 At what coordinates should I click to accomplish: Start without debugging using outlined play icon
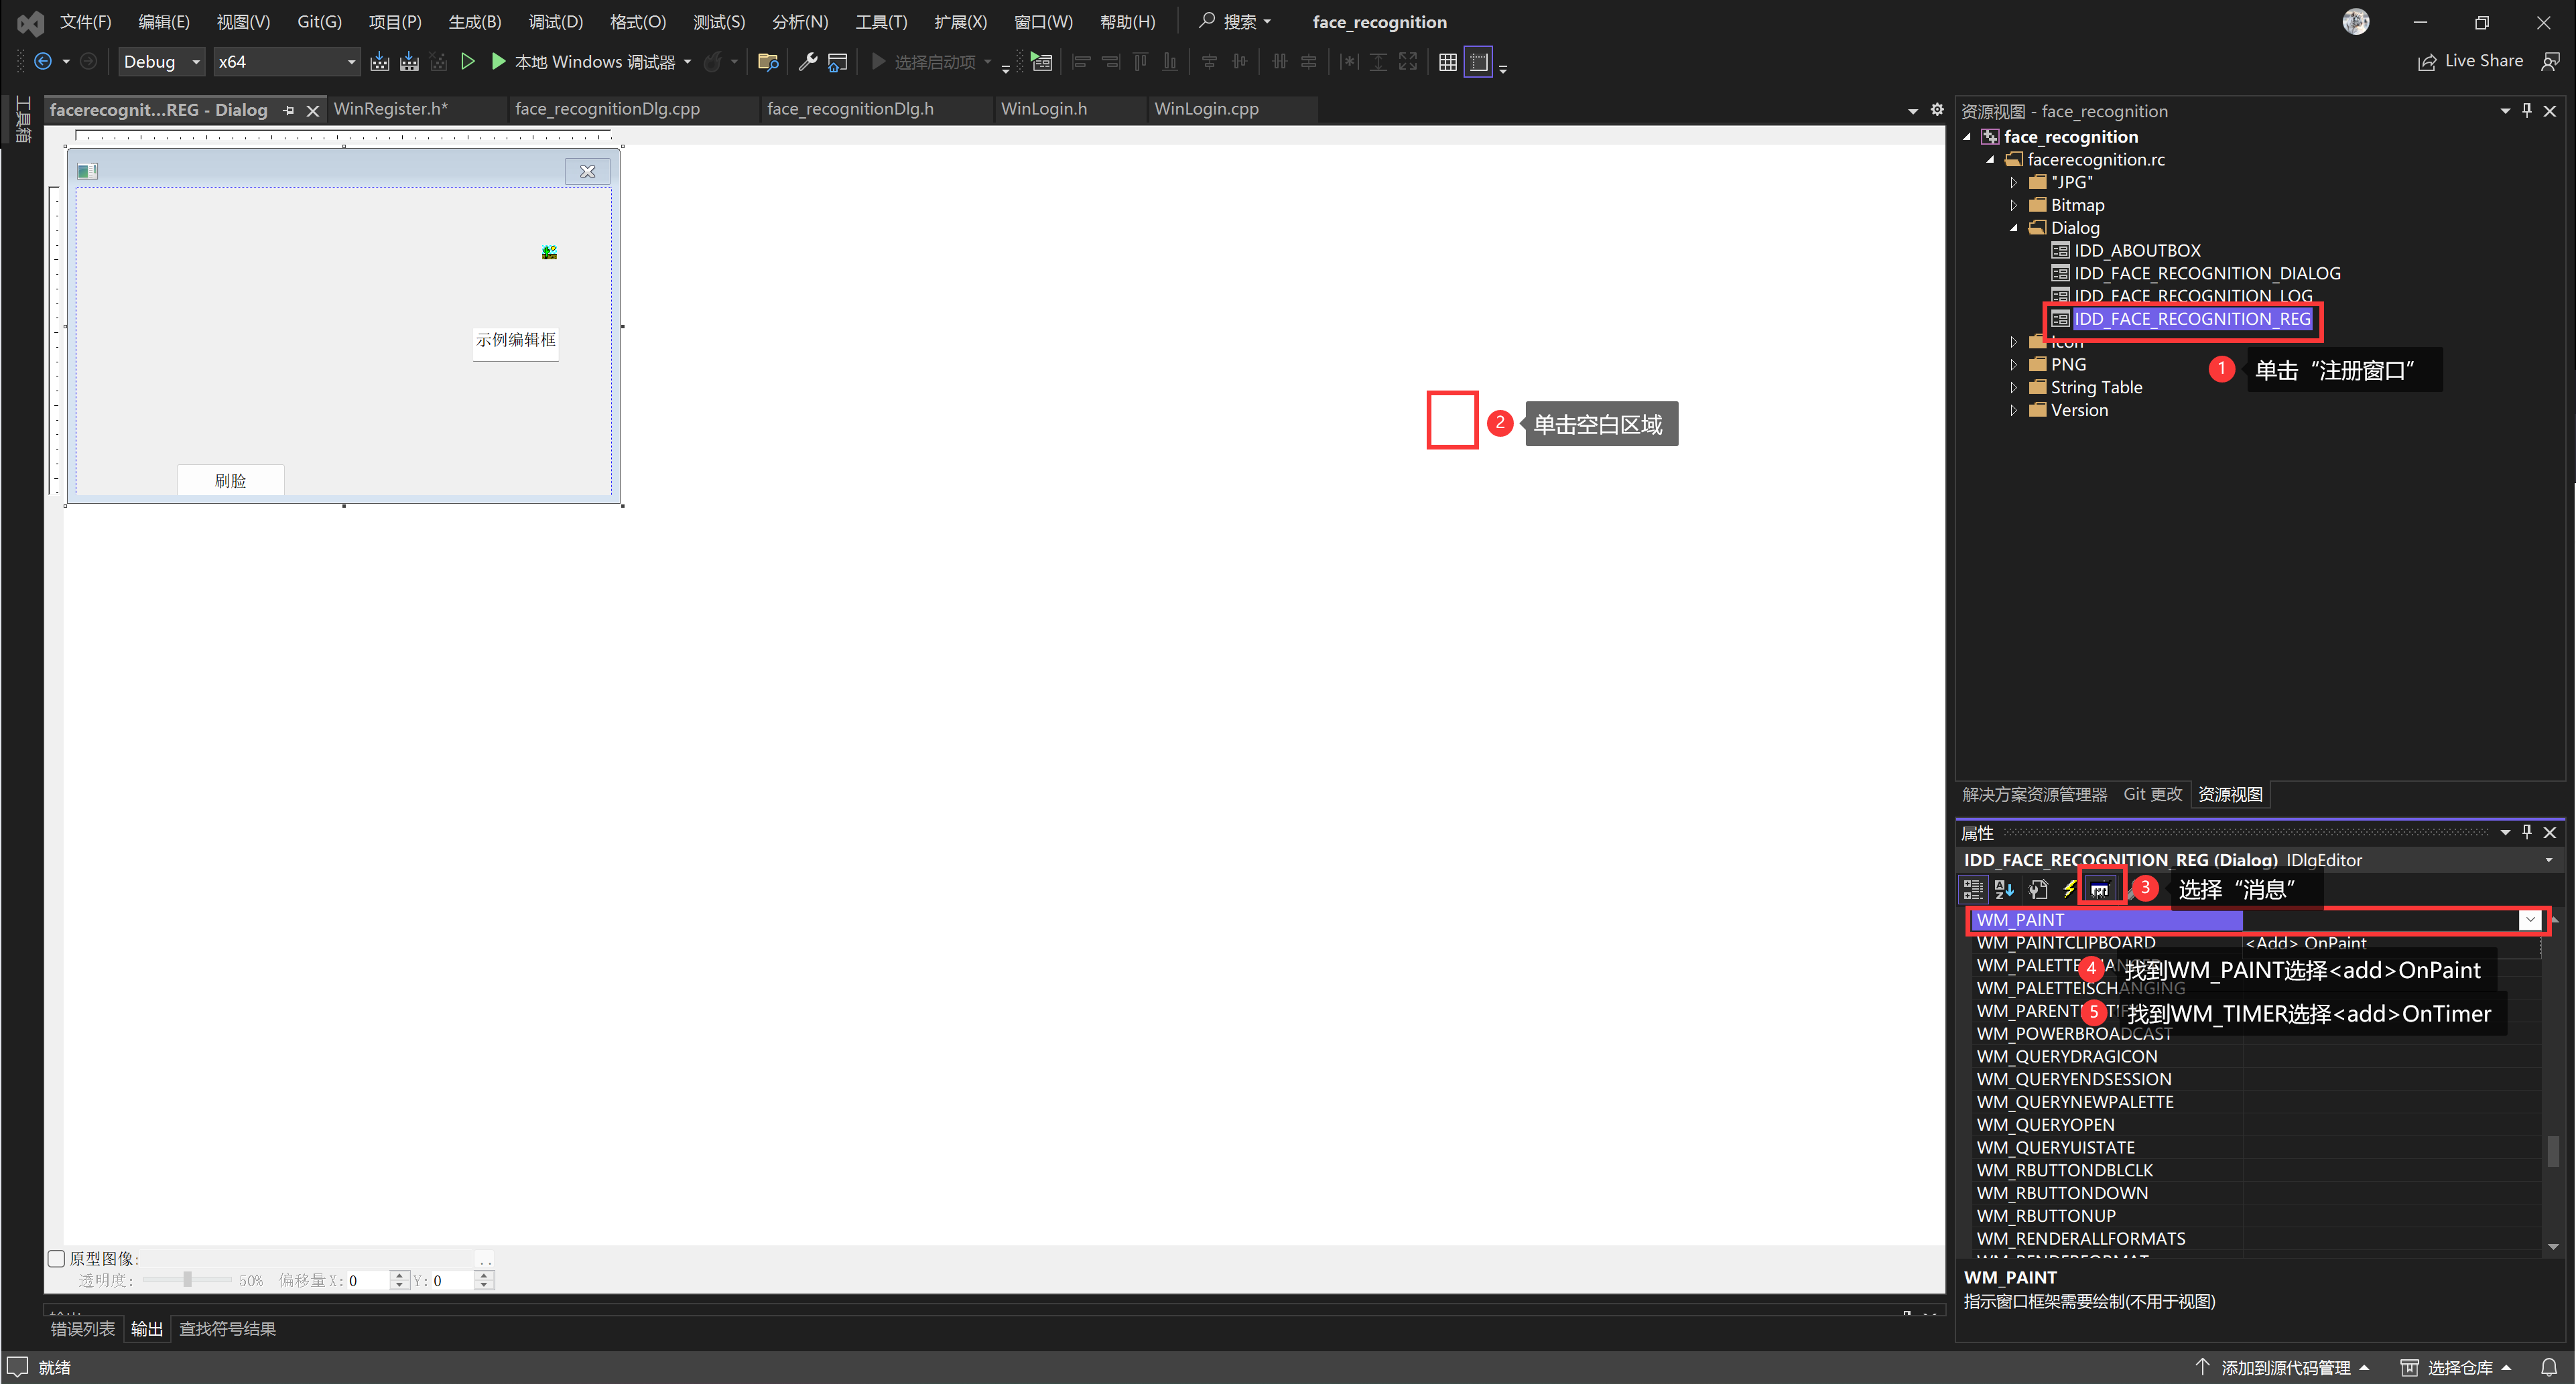(467, 62)
